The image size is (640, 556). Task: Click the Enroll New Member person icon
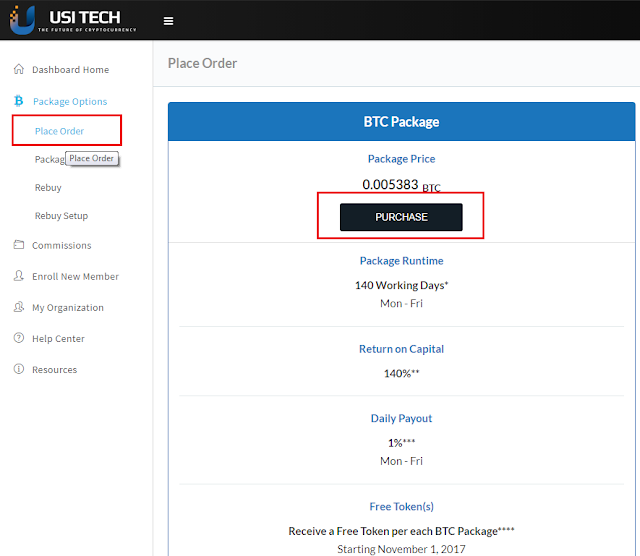pos(19,276)
